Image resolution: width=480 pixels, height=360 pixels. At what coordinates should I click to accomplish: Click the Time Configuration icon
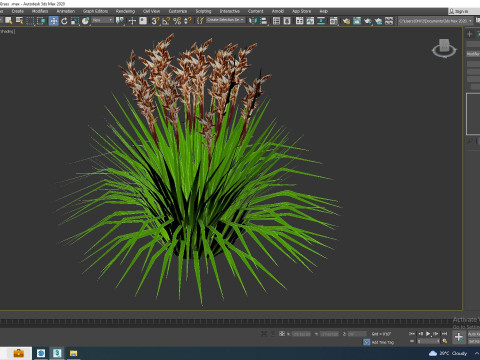(x=444, y=341)
